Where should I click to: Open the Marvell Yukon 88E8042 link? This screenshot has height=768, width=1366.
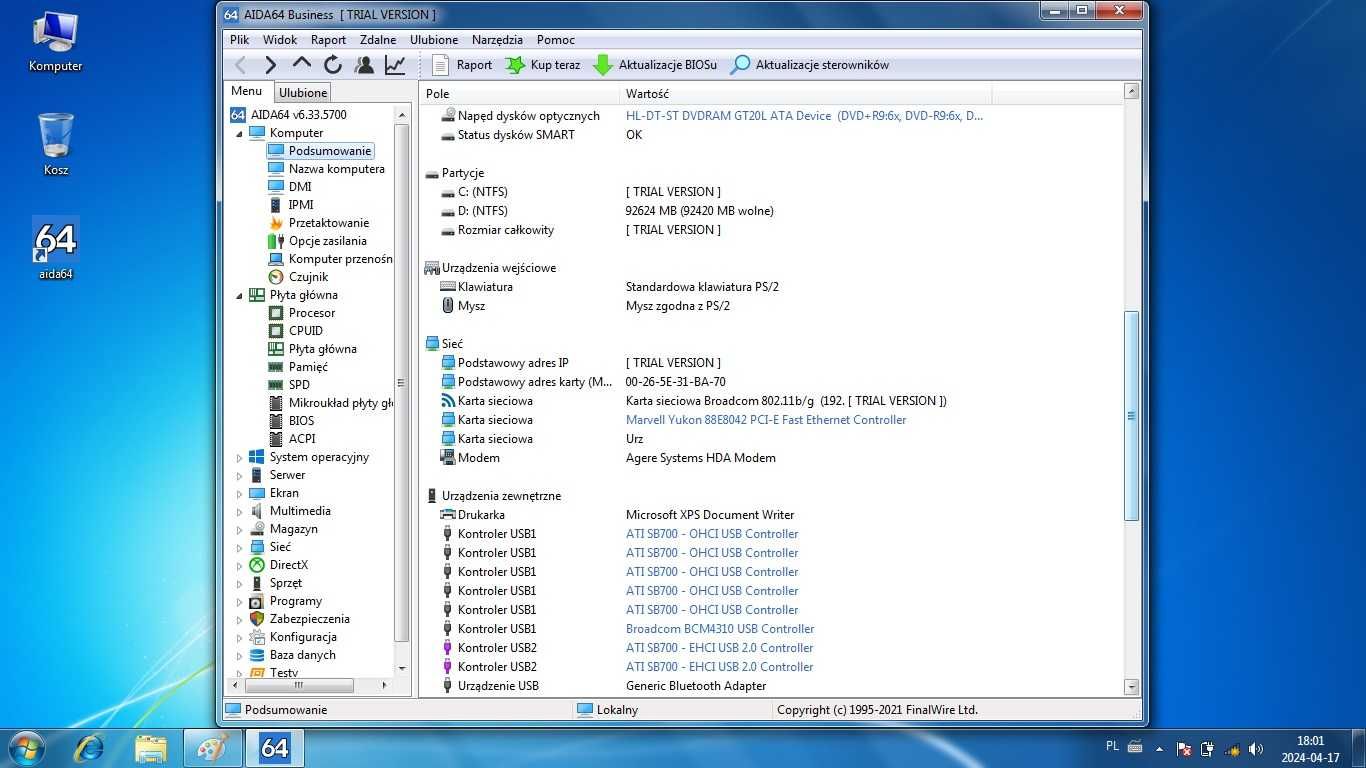coord(766,420)
